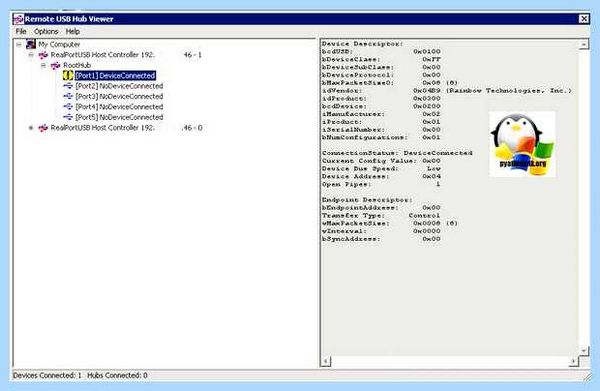
Task: Click the bcdUSB 0x0100 line
Action: [x=381, y=52]
